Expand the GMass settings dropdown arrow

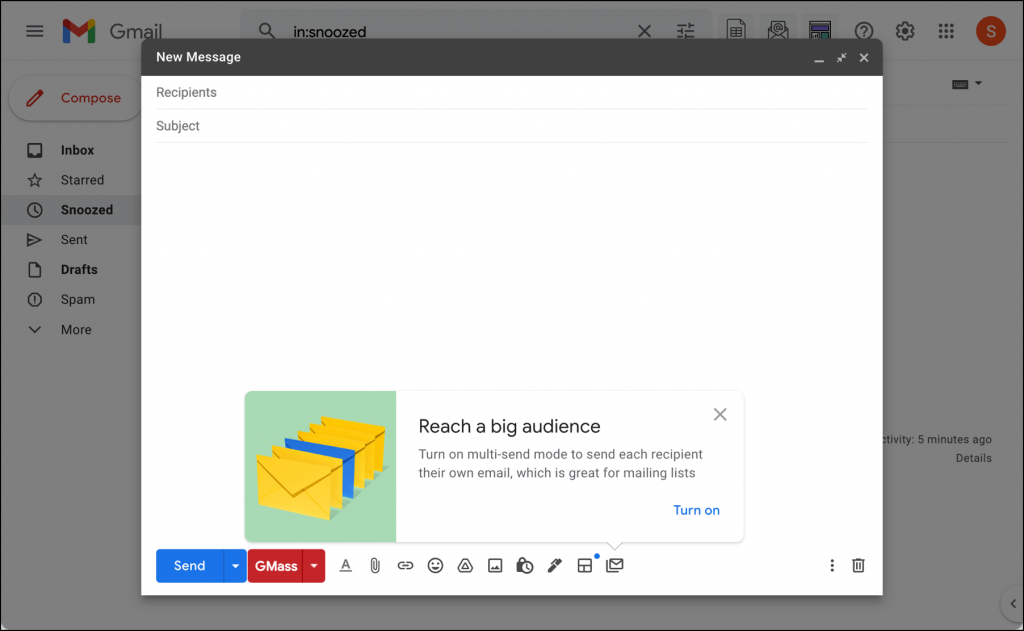(314, 566)
